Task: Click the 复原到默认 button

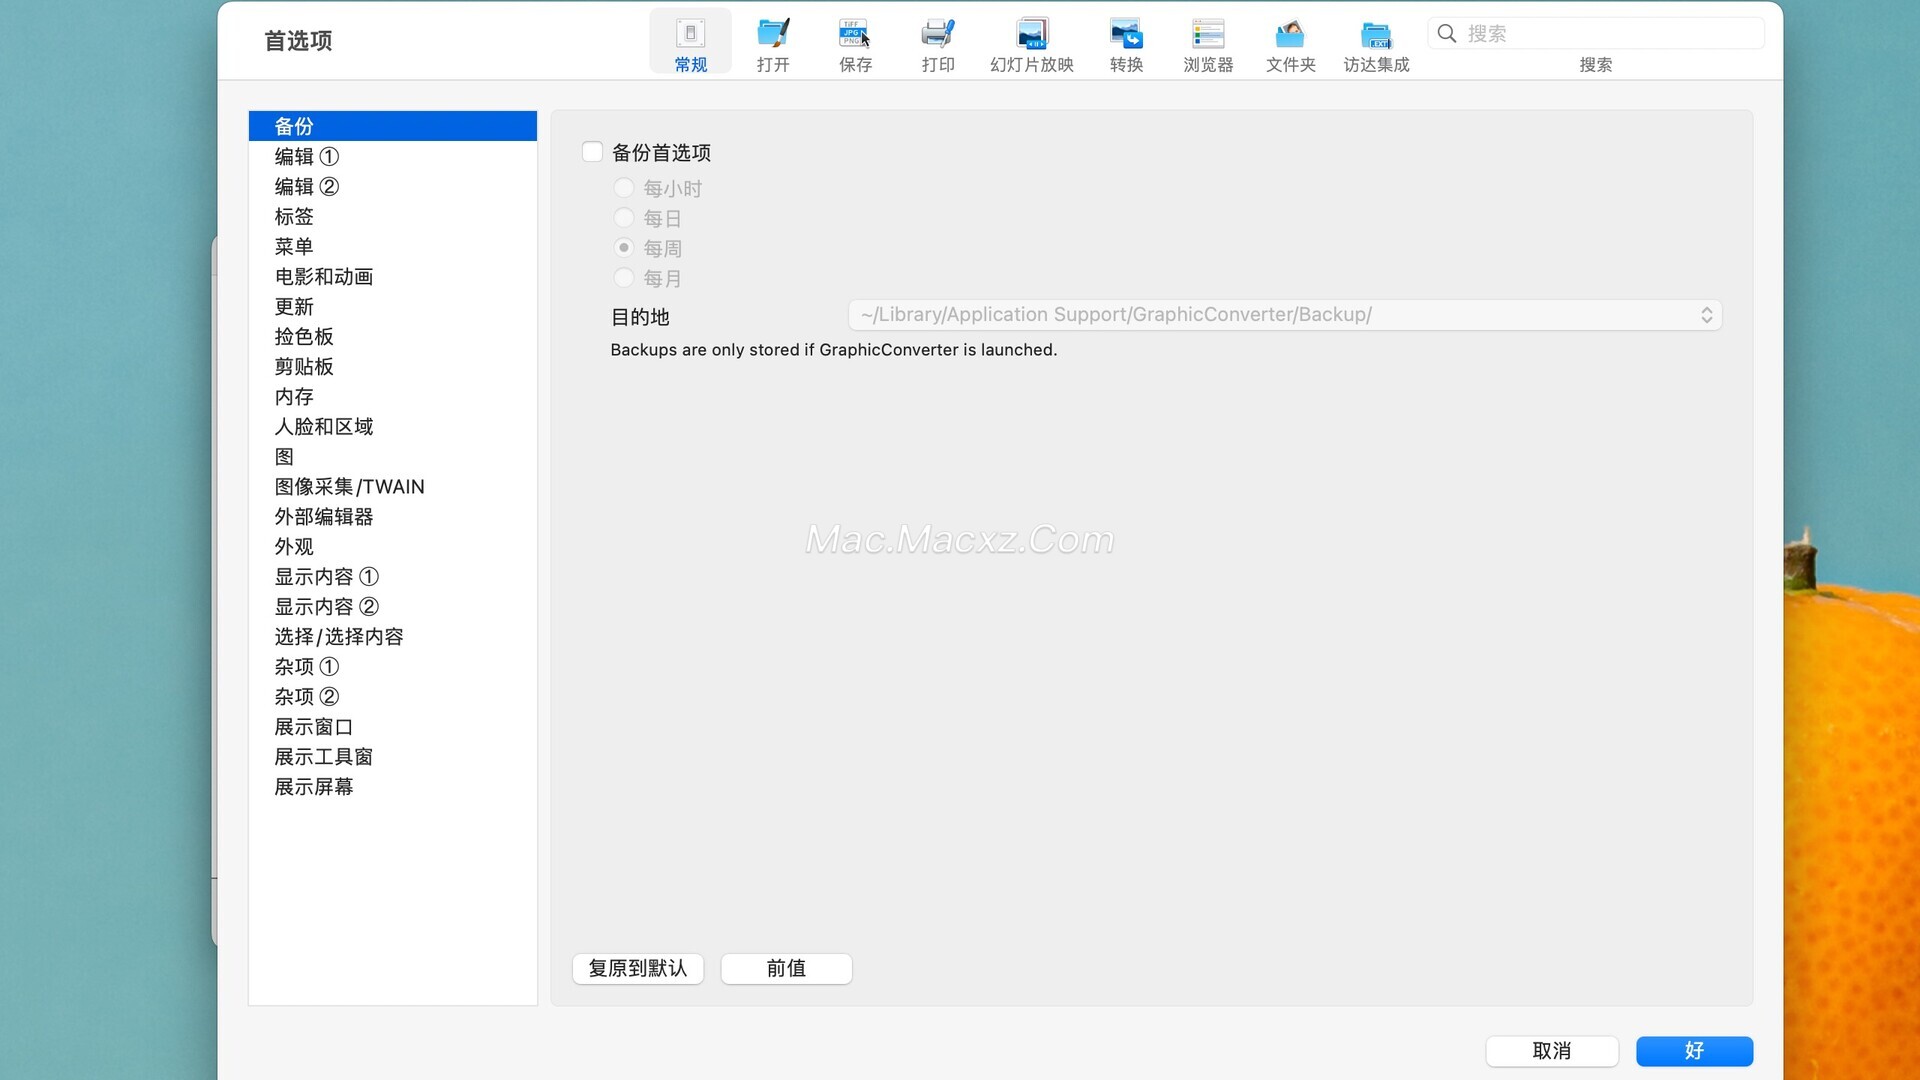Action: [x=638, y=968]
